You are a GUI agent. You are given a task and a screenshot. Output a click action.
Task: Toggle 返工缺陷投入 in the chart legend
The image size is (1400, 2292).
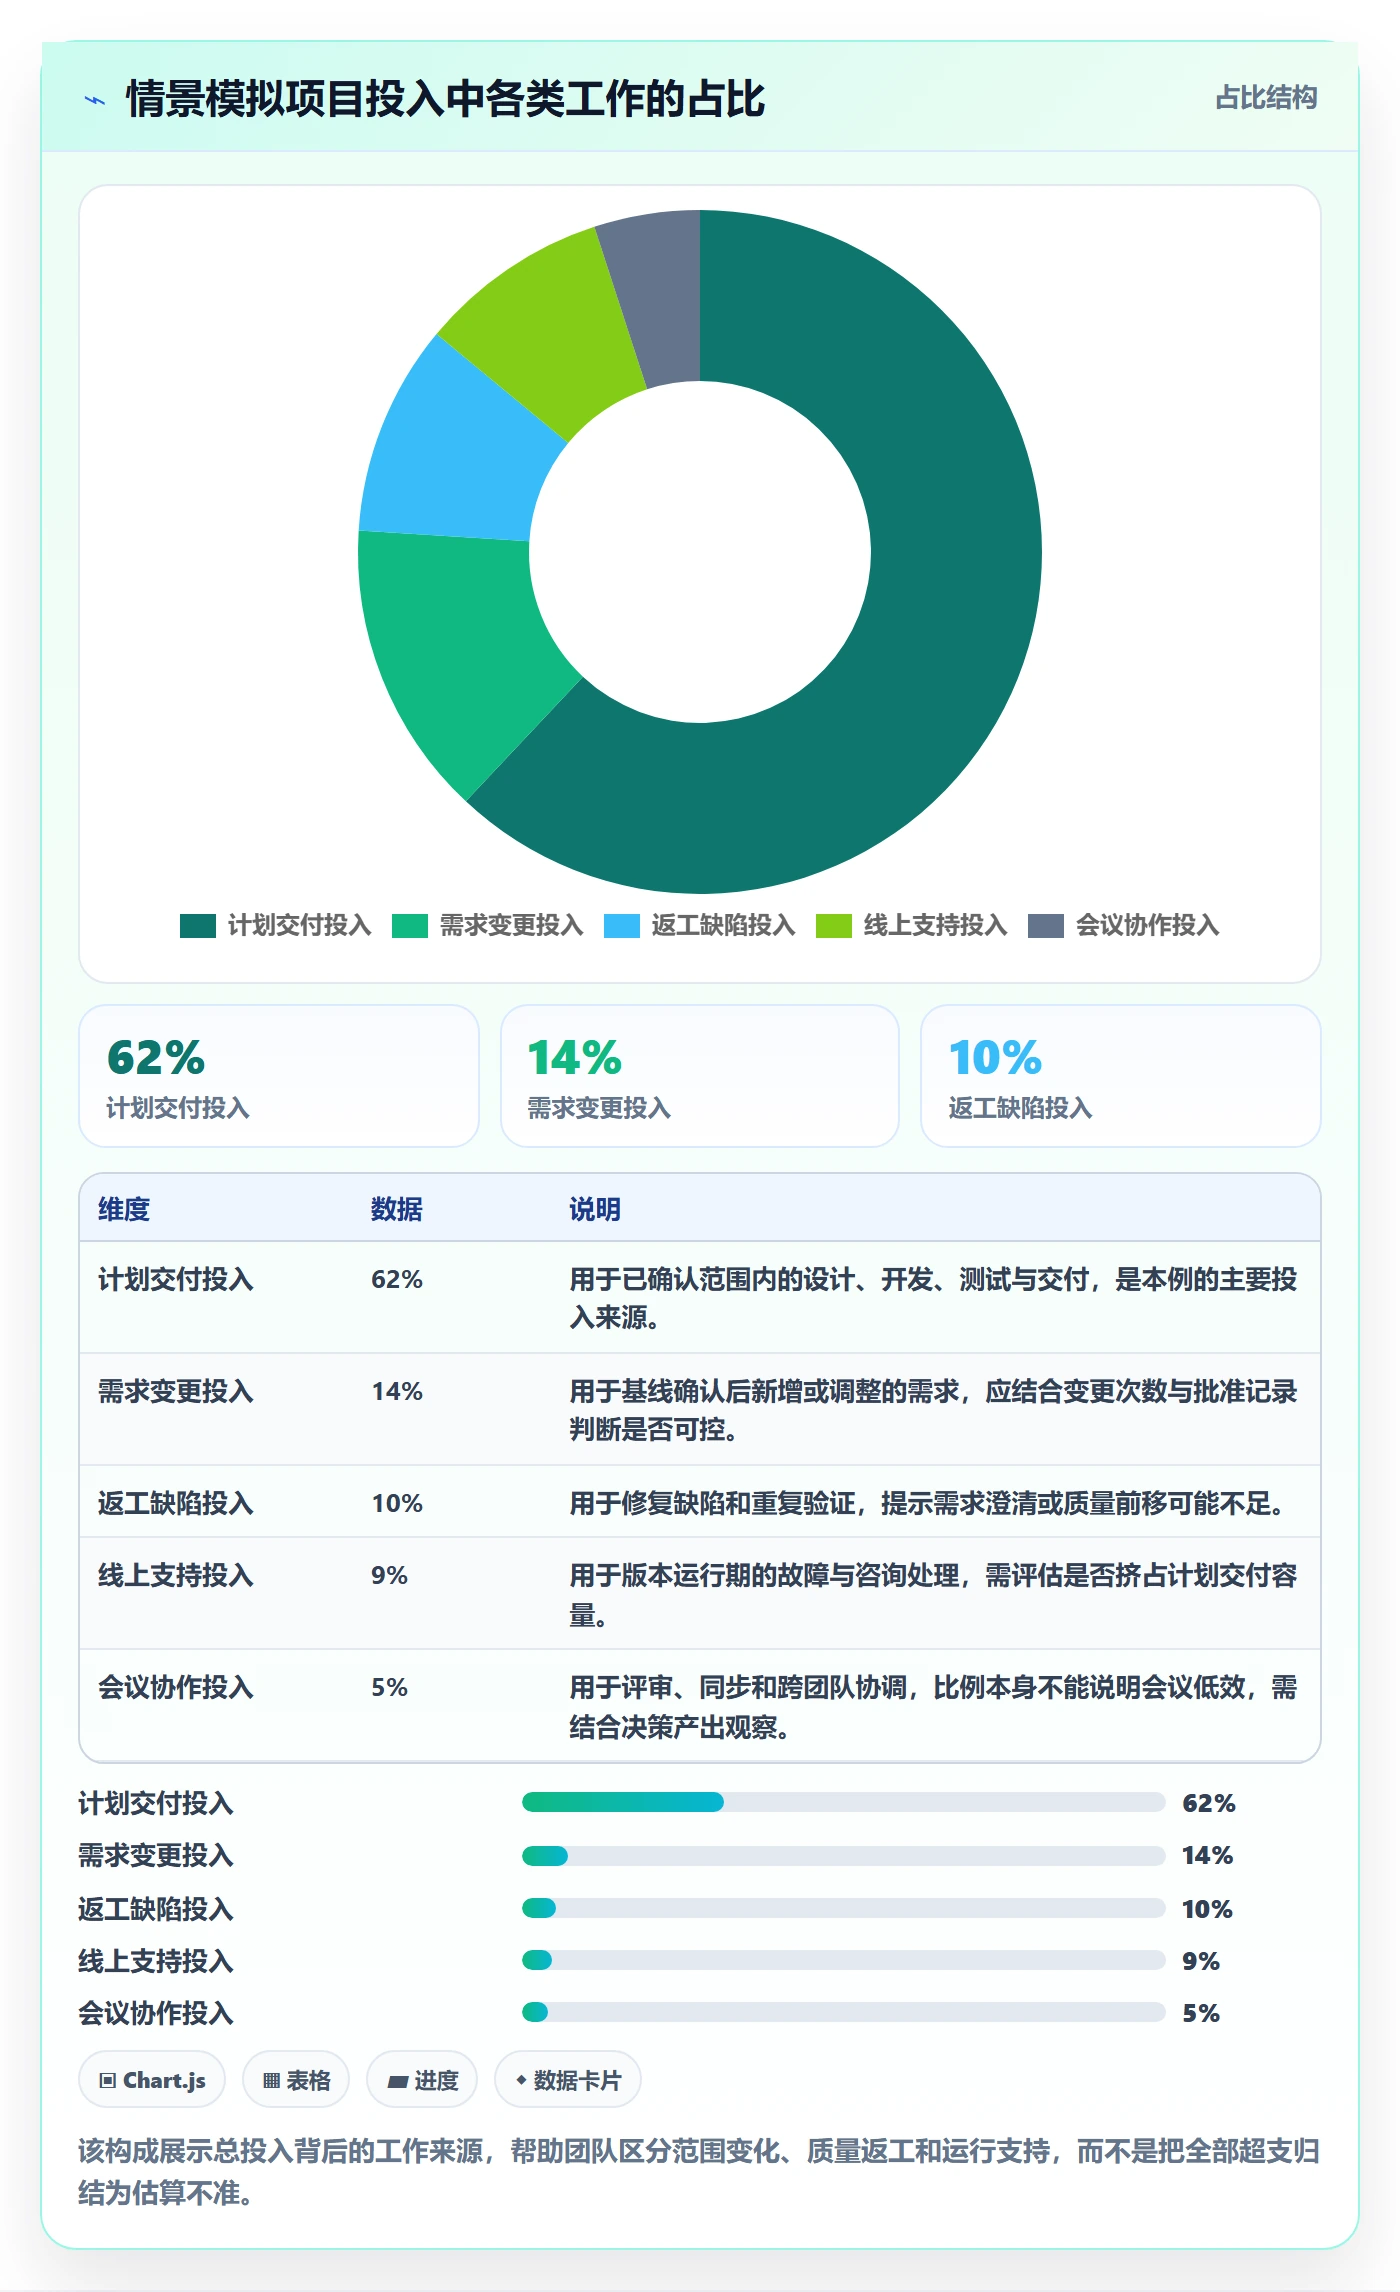[x=700, y=926]
